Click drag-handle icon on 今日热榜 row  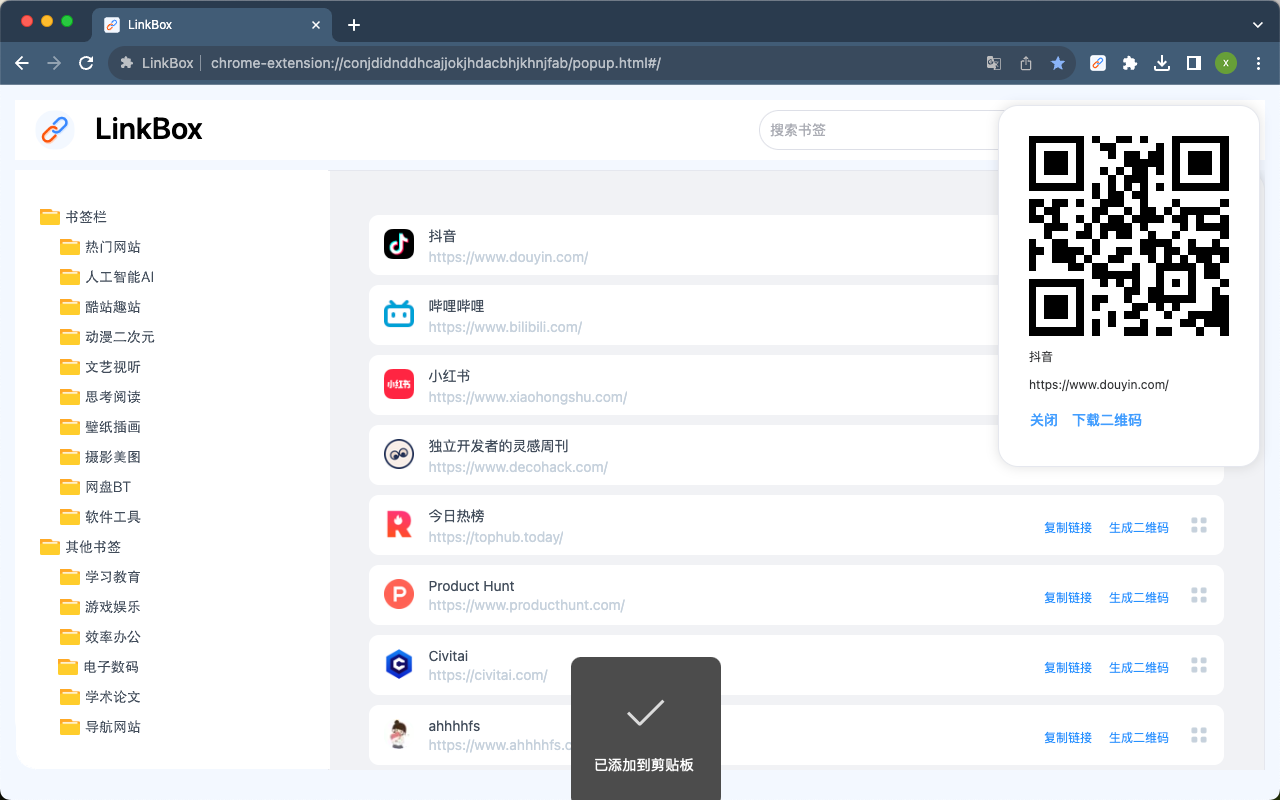click(x=1199, y=525)
